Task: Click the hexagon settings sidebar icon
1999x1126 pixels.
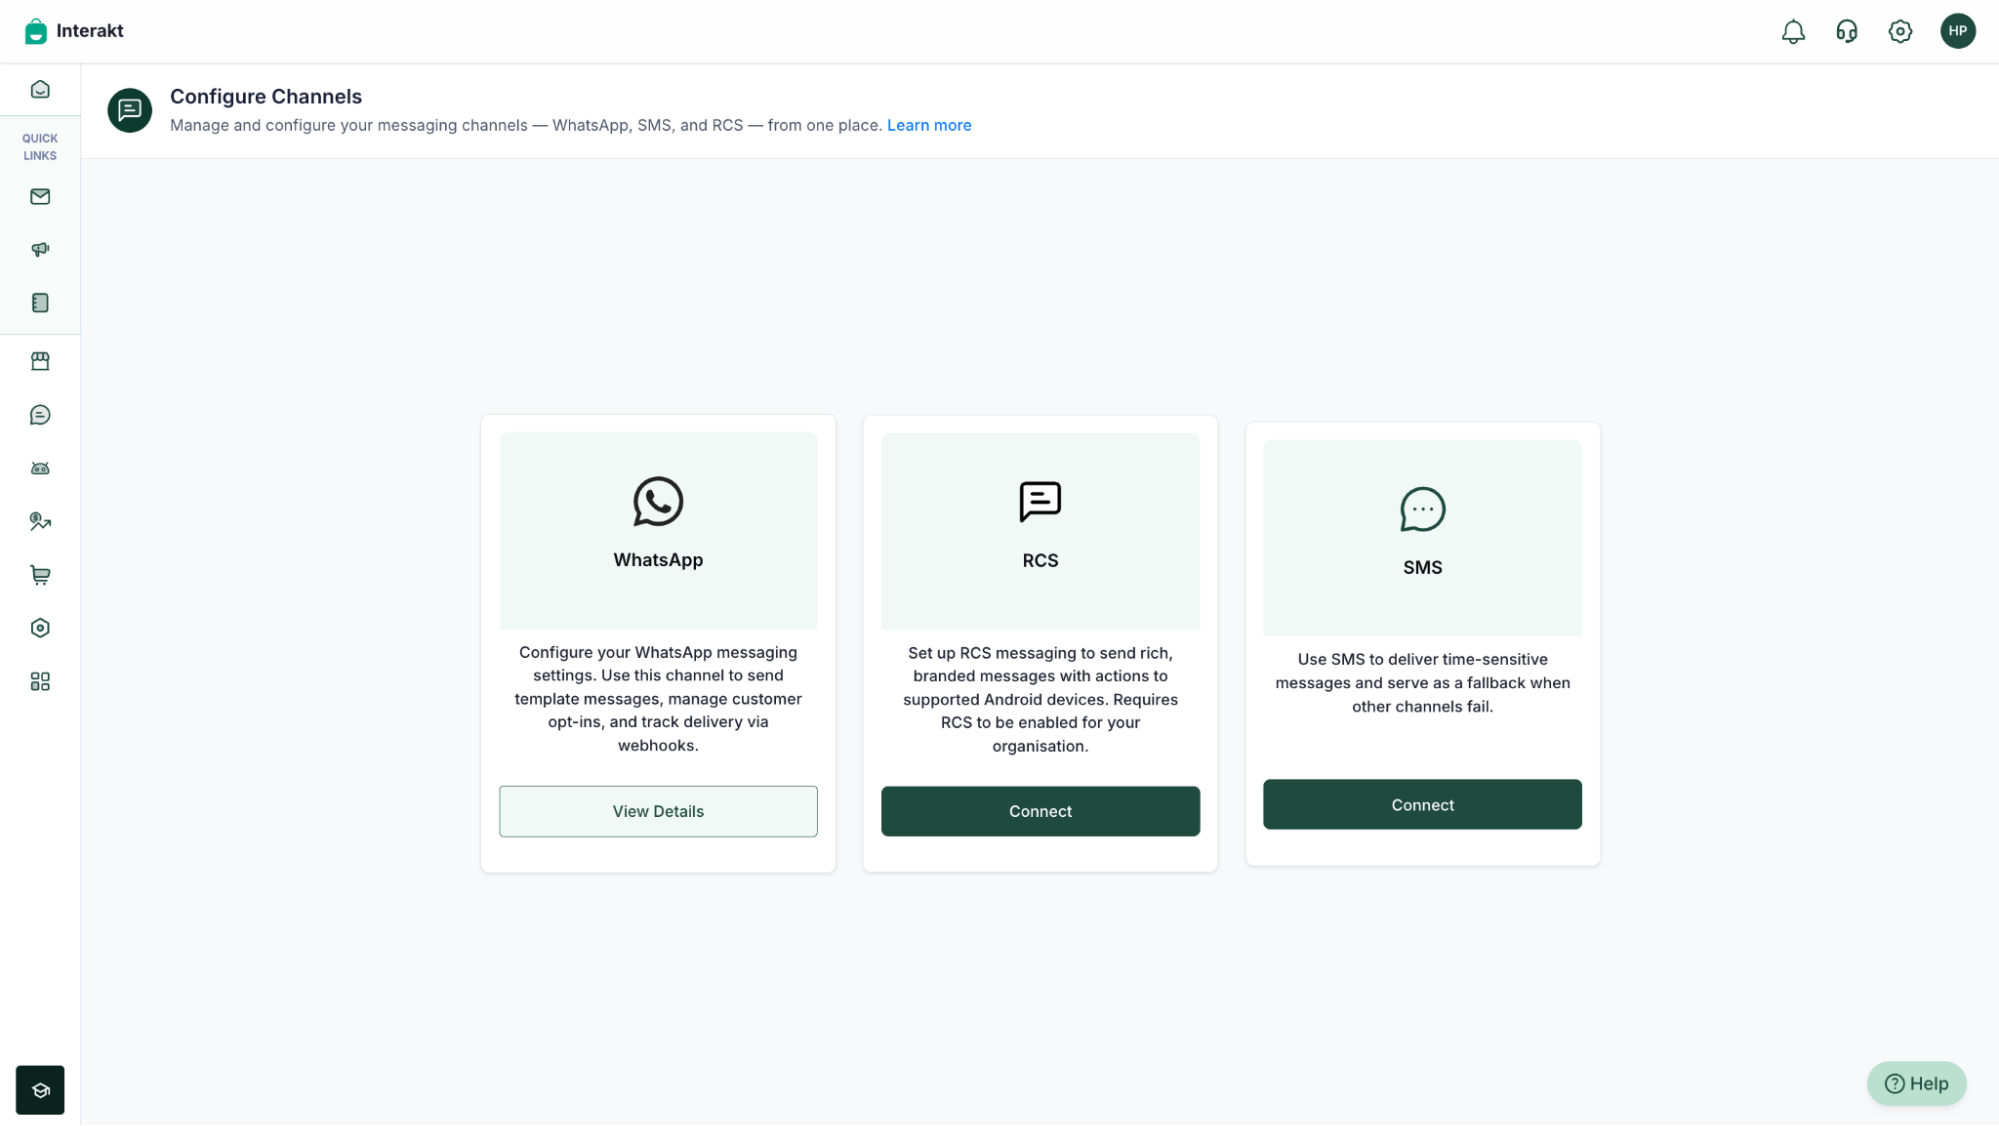Action: tap(40, 628)
